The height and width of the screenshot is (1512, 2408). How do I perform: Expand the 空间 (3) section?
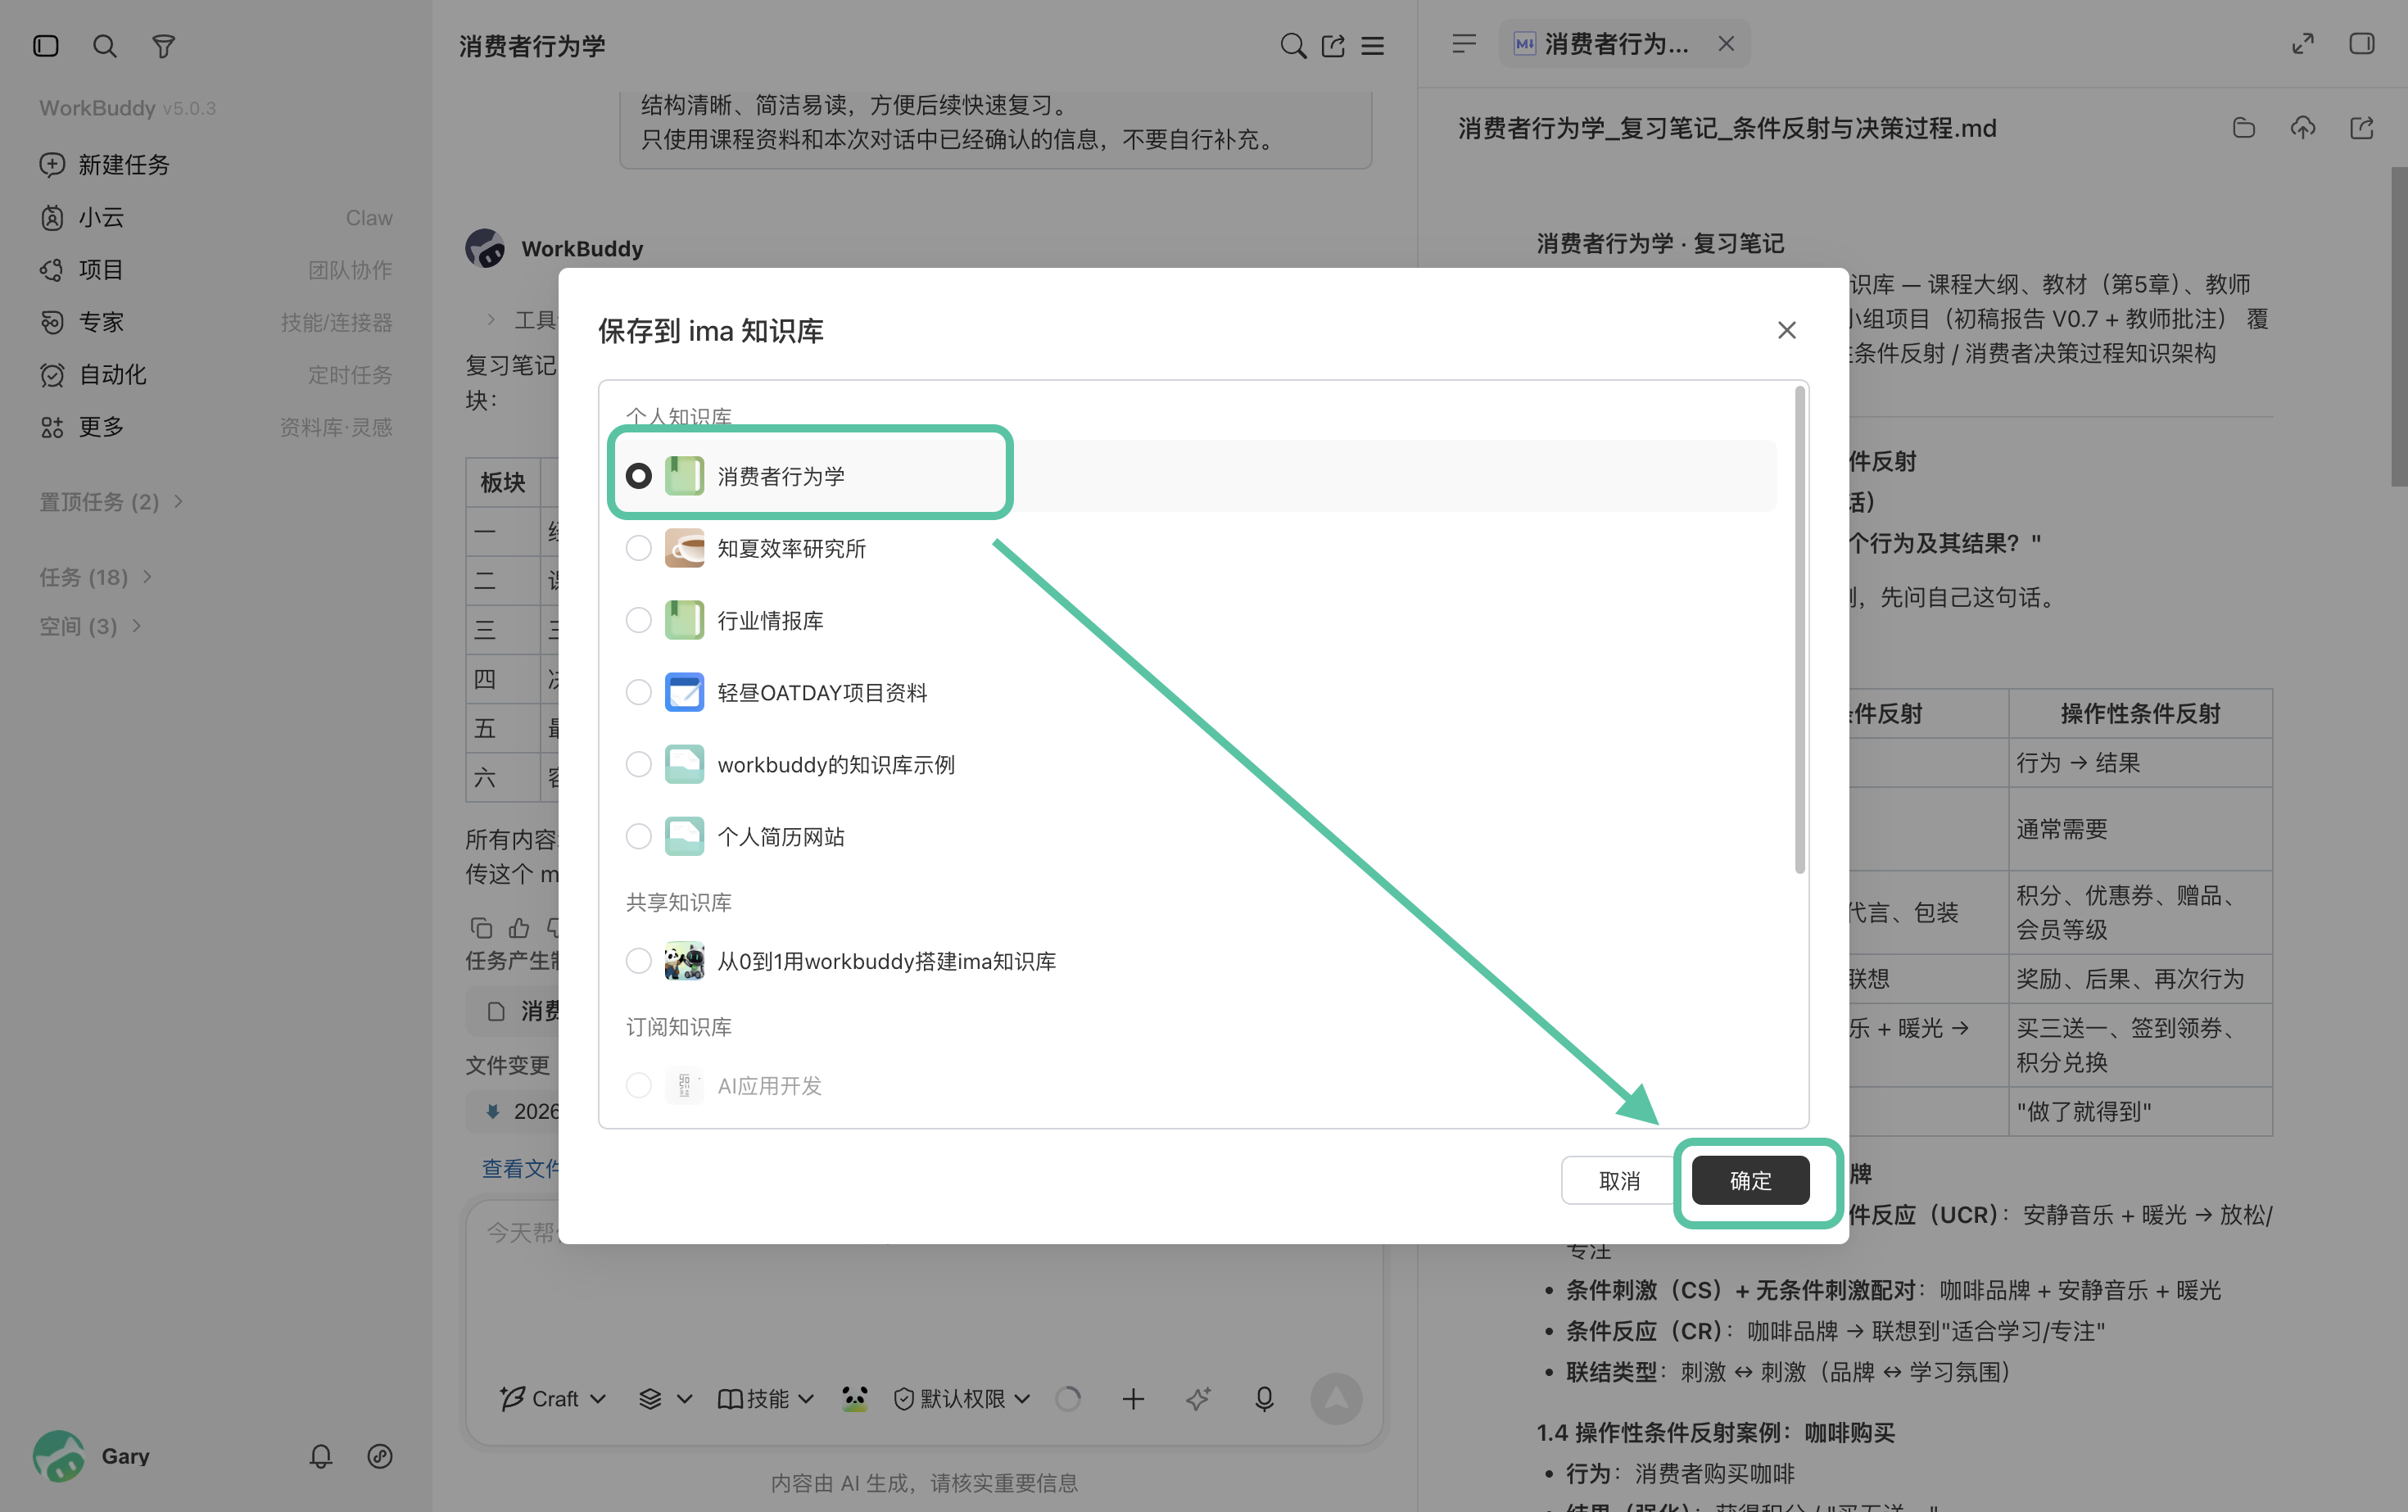(90, 626)
